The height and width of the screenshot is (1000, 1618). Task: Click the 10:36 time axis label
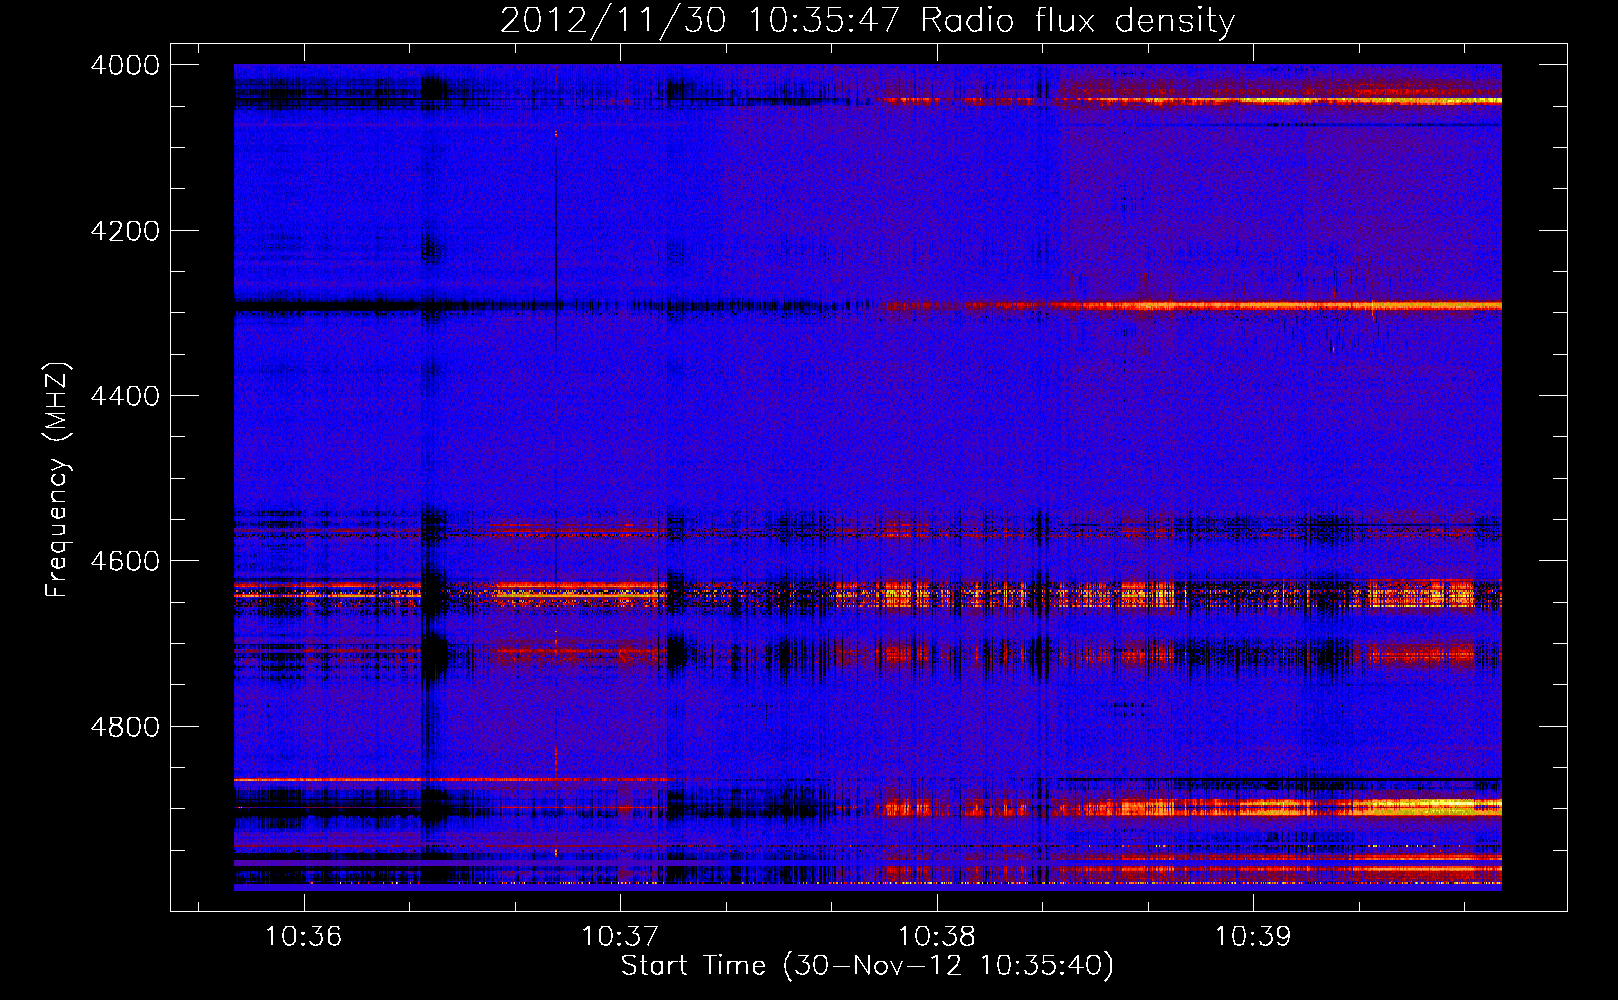point(303,936)
